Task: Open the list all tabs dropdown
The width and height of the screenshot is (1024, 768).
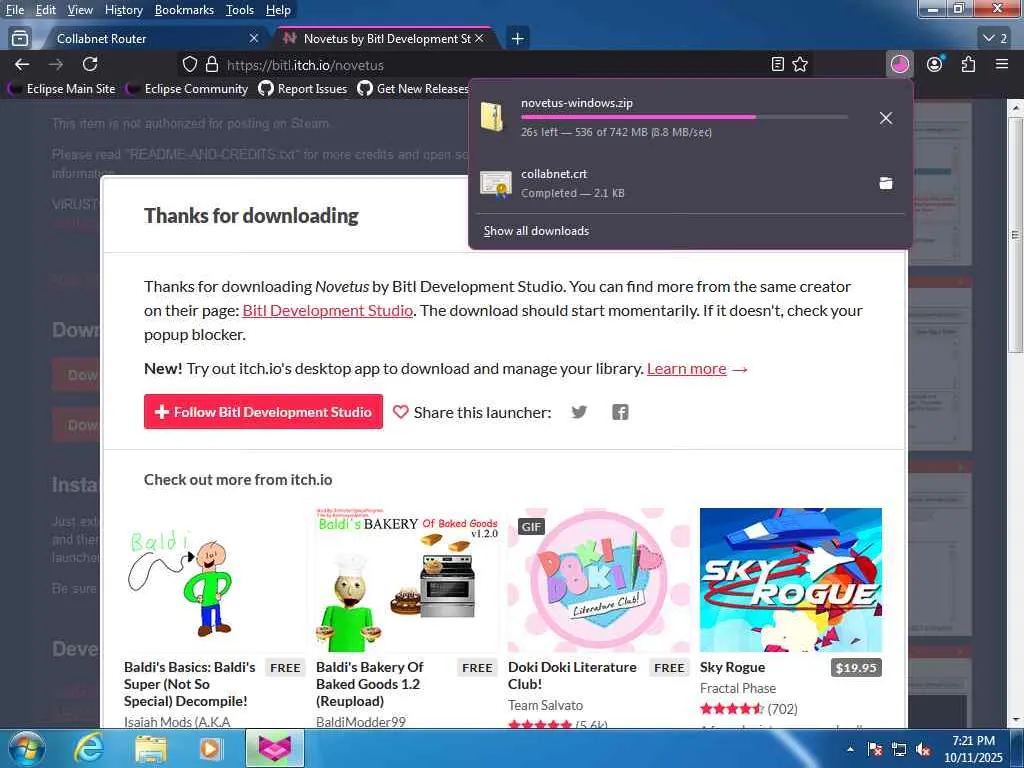Action: [995, 39]
